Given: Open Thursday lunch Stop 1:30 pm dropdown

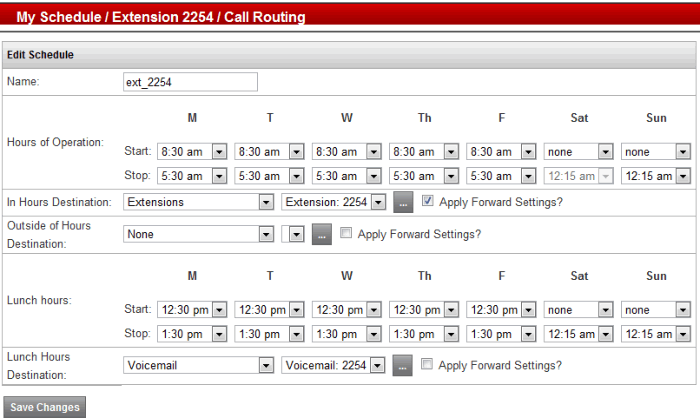Looking at the screenshot, I should (424, 334).
